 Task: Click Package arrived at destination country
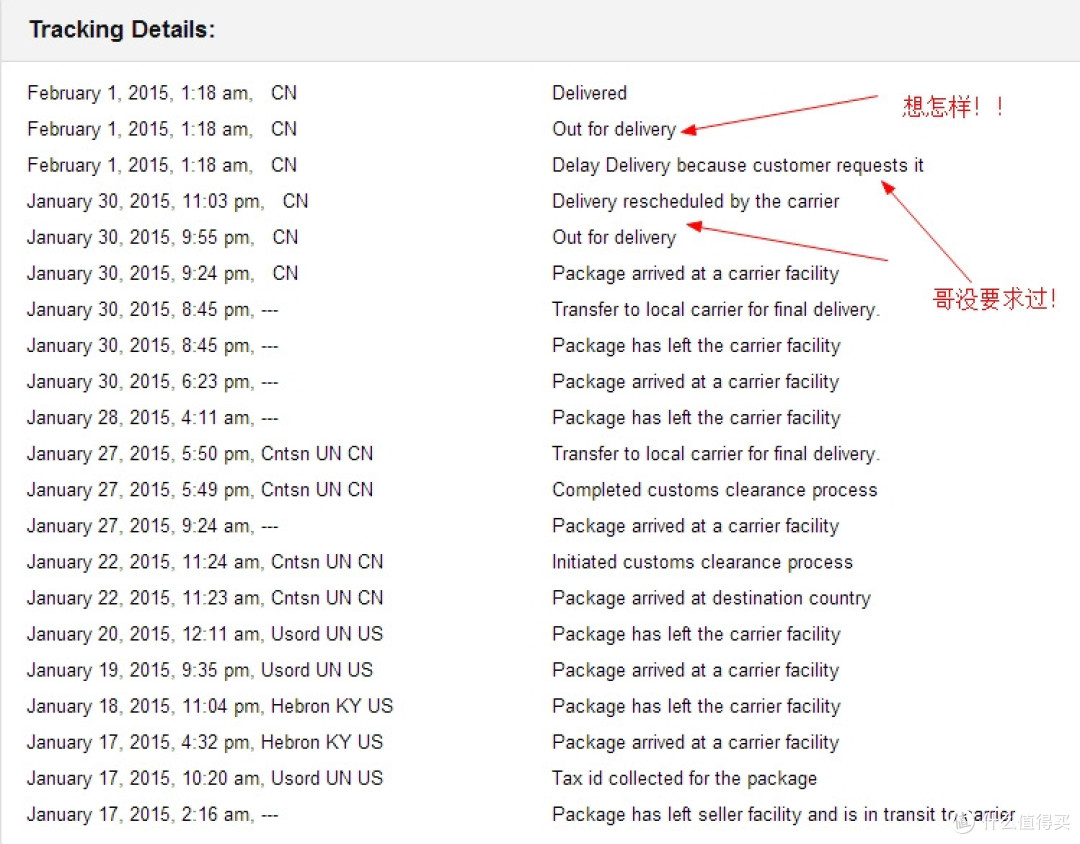[712, 598]
